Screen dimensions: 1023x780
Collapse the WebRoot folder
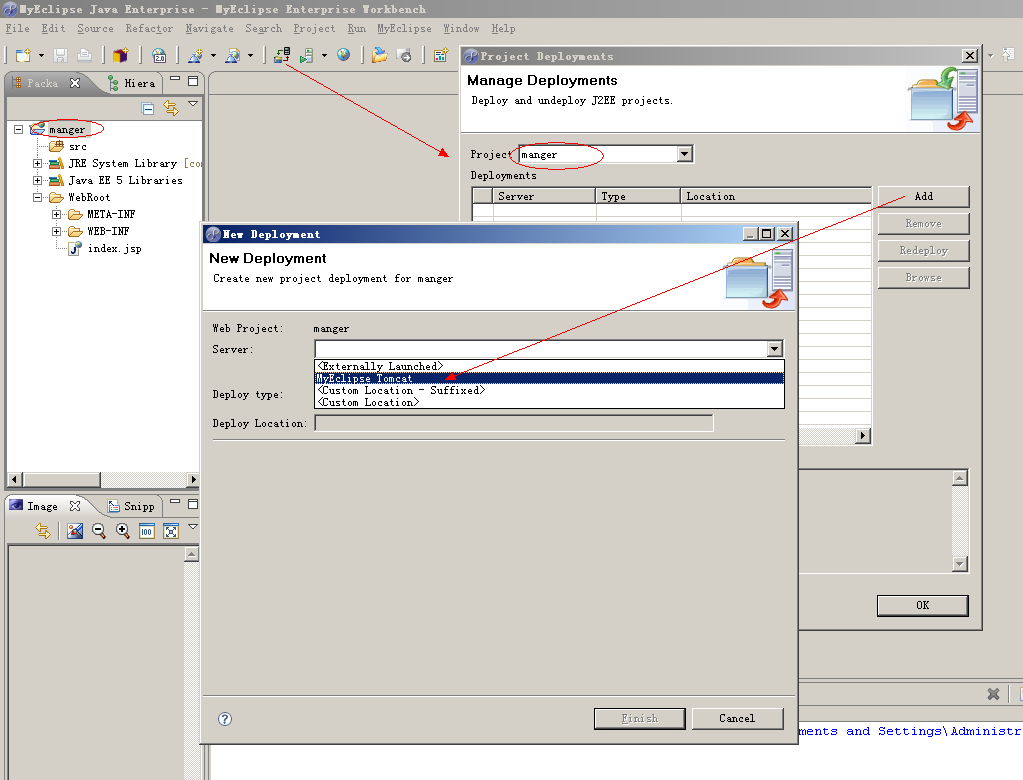point(37,197)
